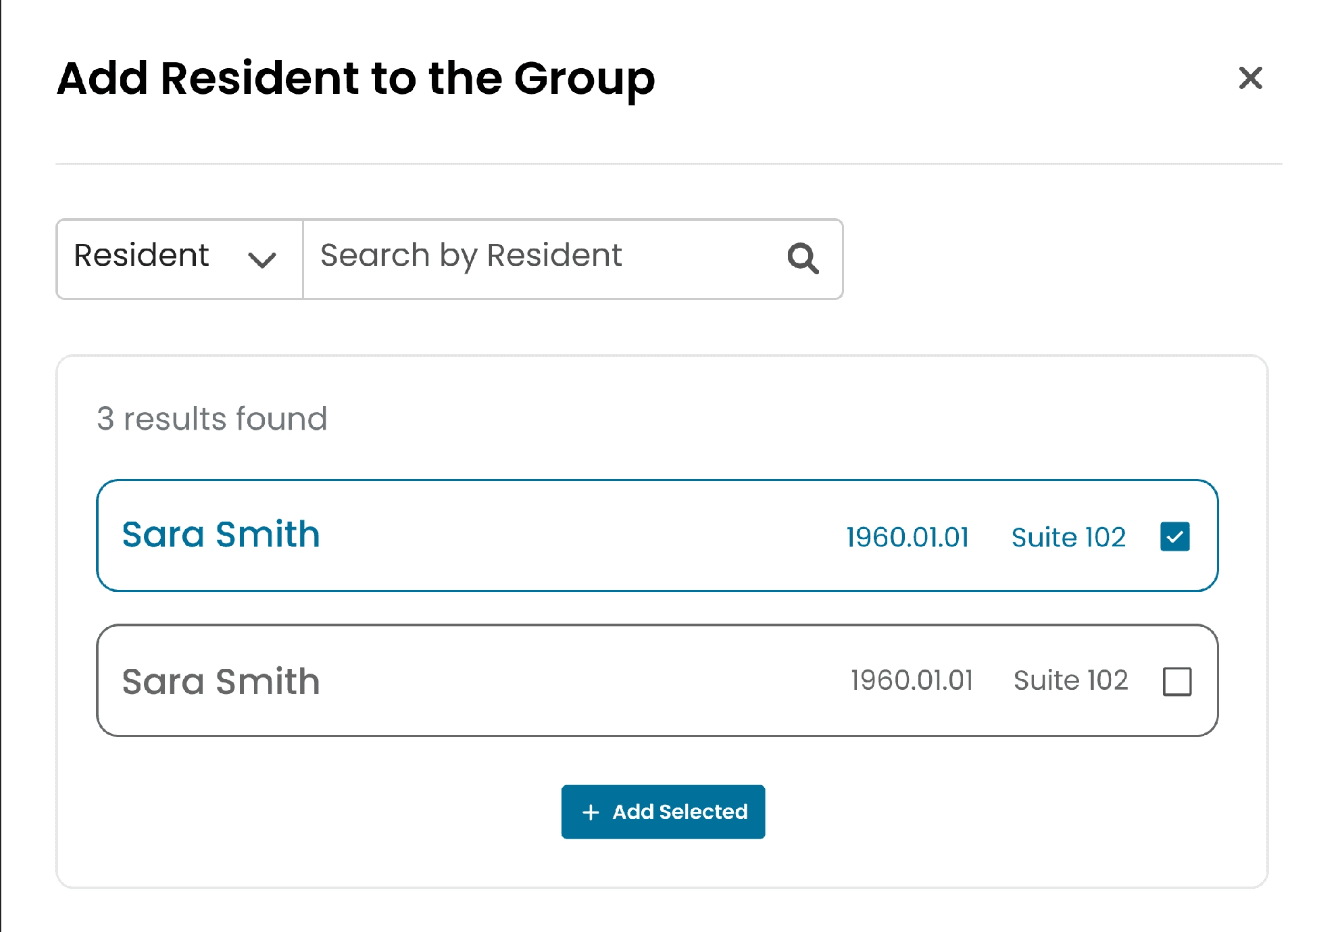Image resolution: width=1324 pixels, height=932 pixels.
Task: Select the blue-outlined resident card's empty middle
Action: (580, 537)
